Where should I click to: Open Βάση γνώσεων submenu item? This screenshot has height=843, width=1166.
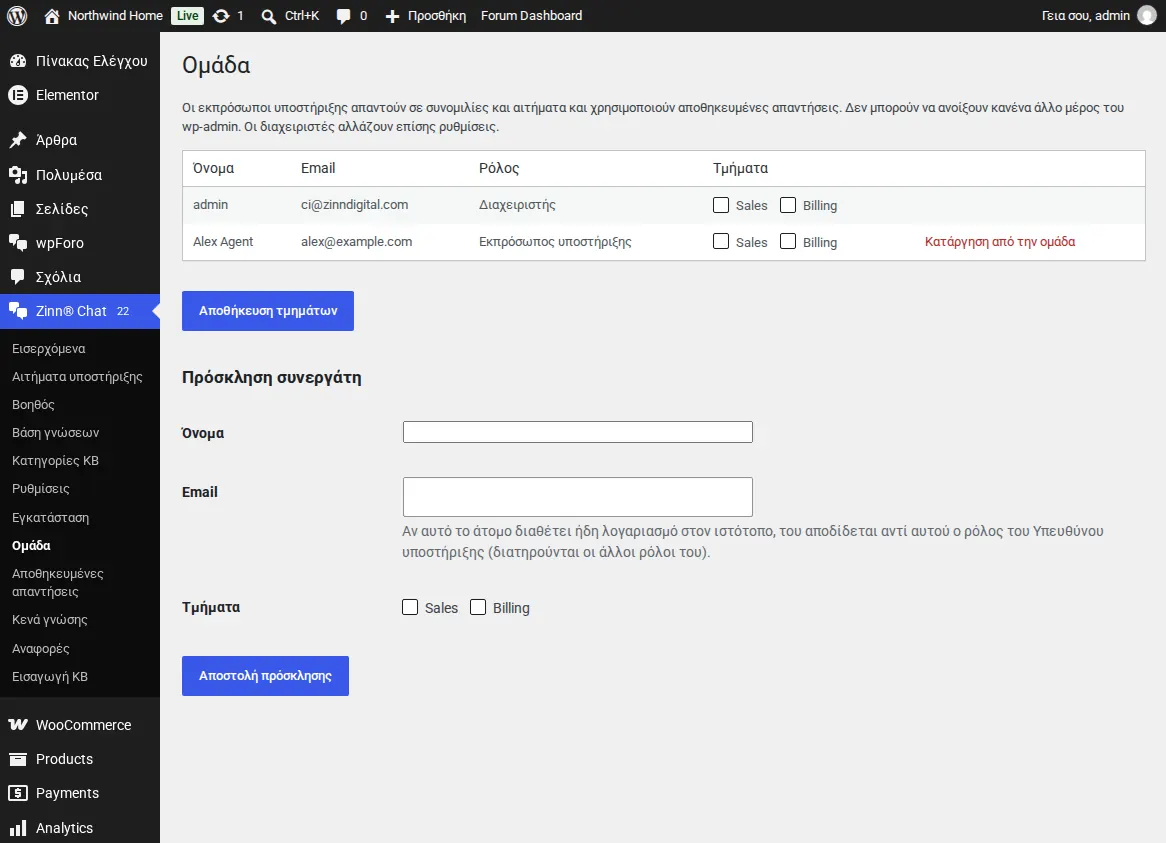pyautogui.click(x=56, y=433)
